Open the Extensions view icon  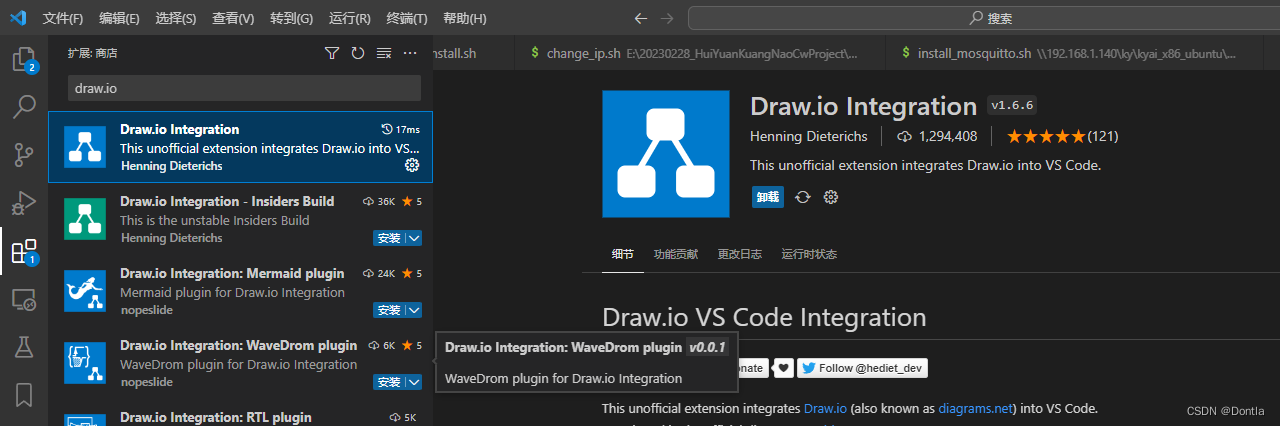tap(24, 251)
